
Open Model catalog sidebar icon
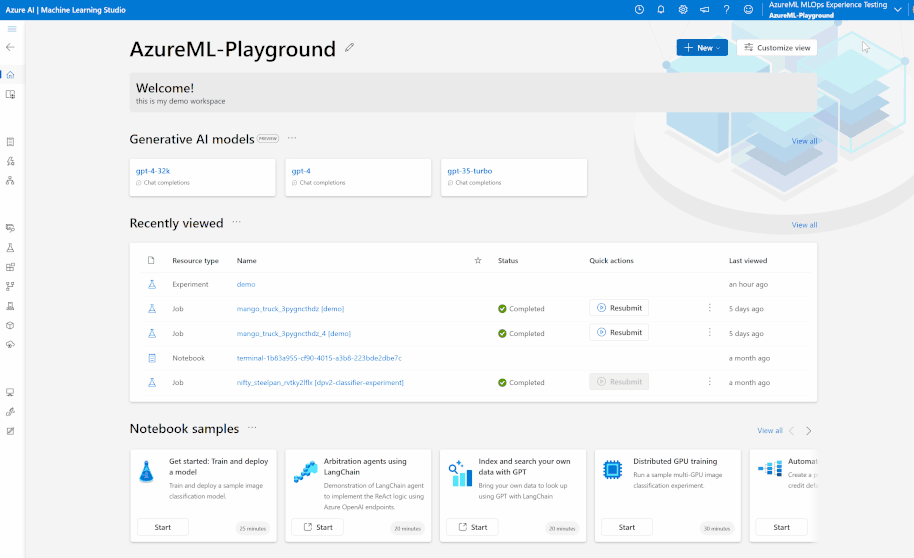[10, 94]
